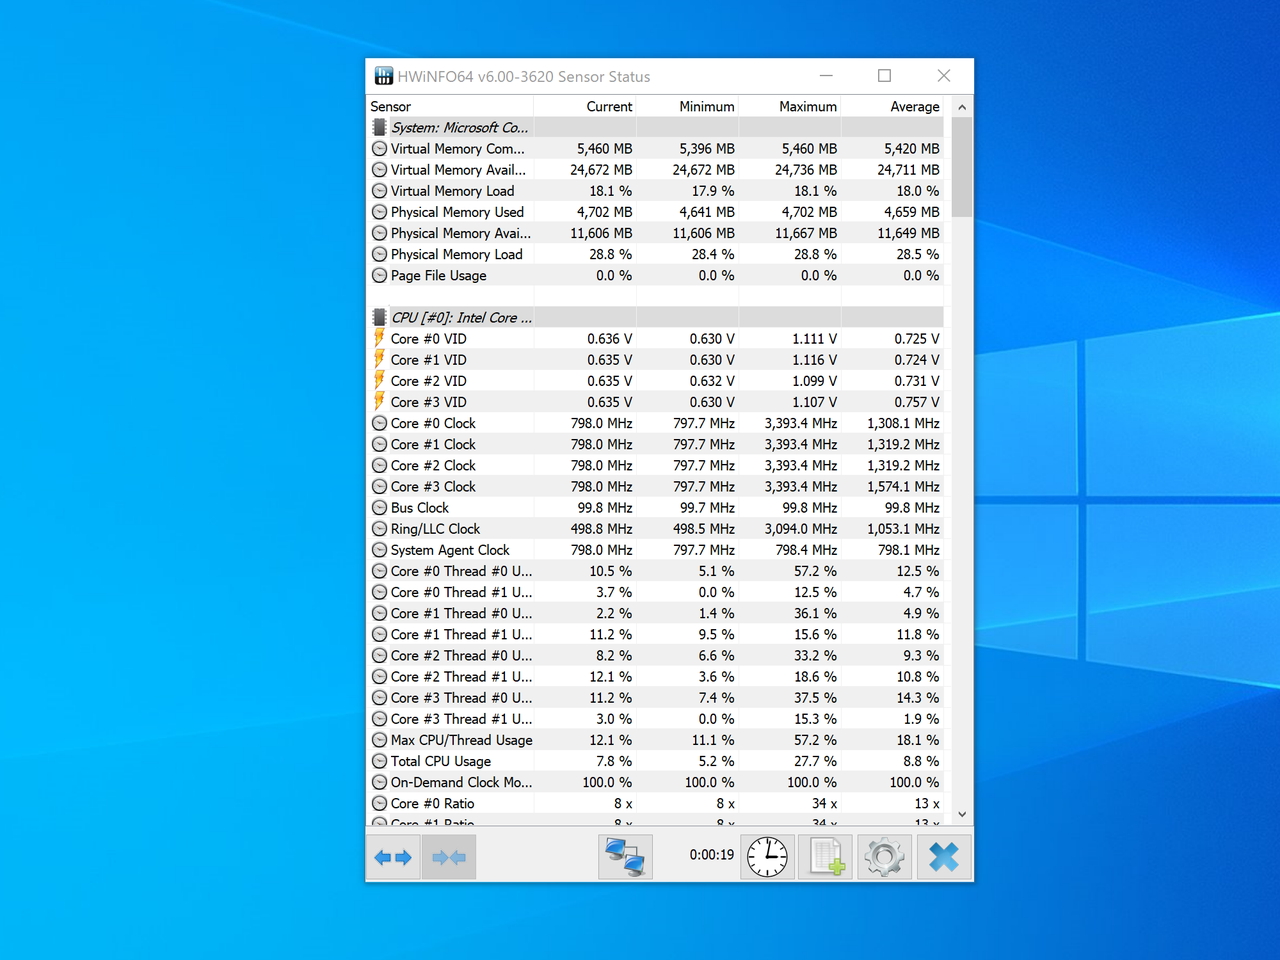Open the network remote monitoring icon
The width and height of the screenshot is (1280, 960).
tap(625, 857)
